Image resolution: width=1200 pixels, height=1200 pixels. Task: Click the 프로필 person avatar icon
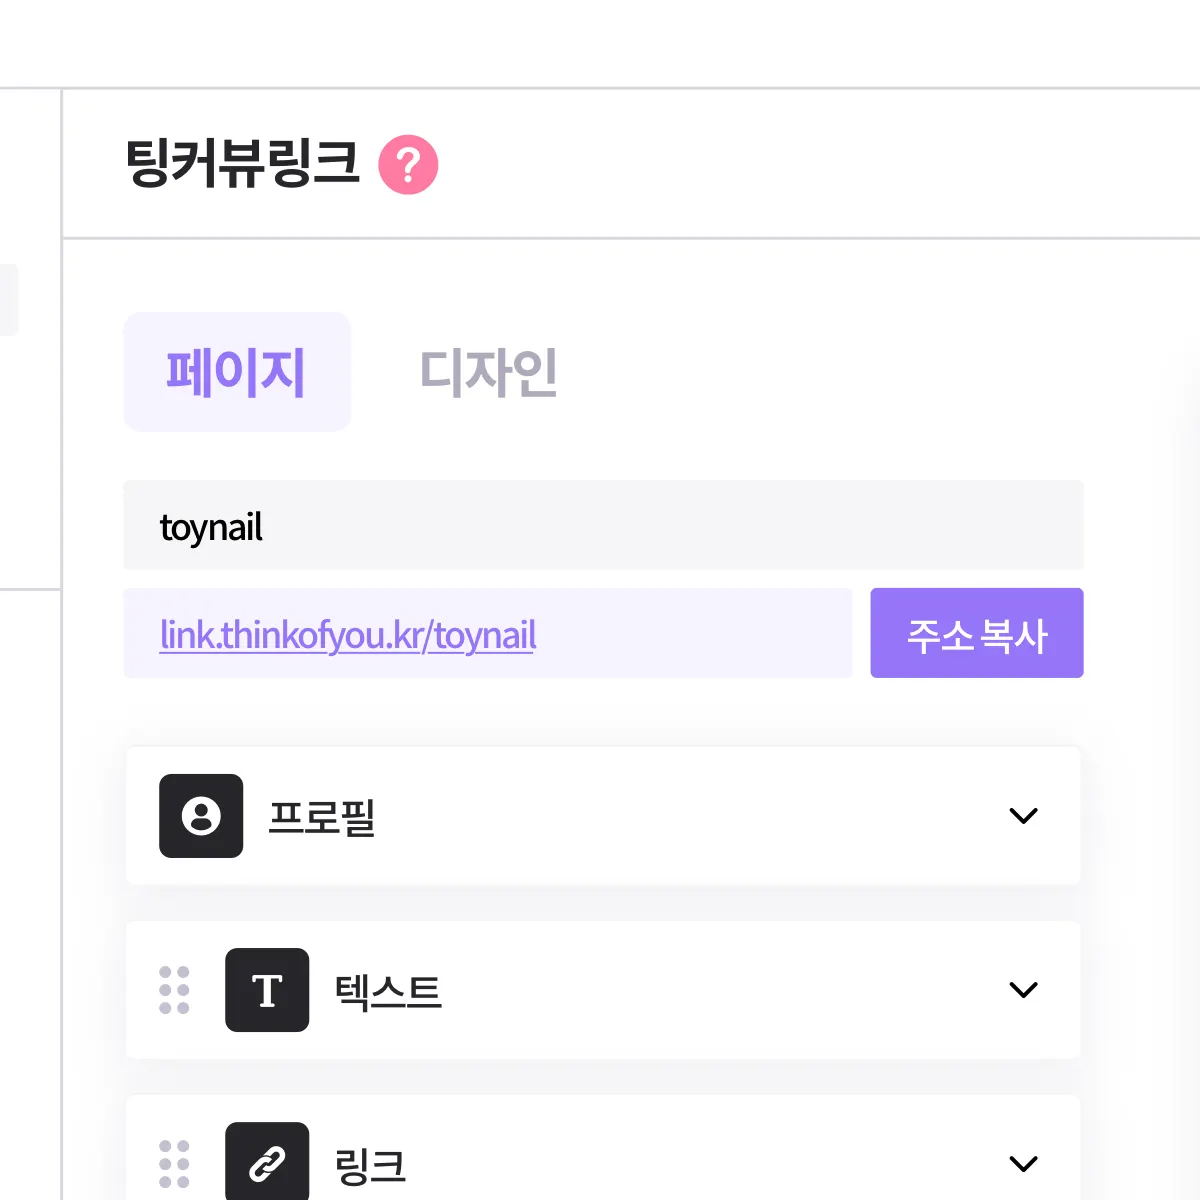201,816
